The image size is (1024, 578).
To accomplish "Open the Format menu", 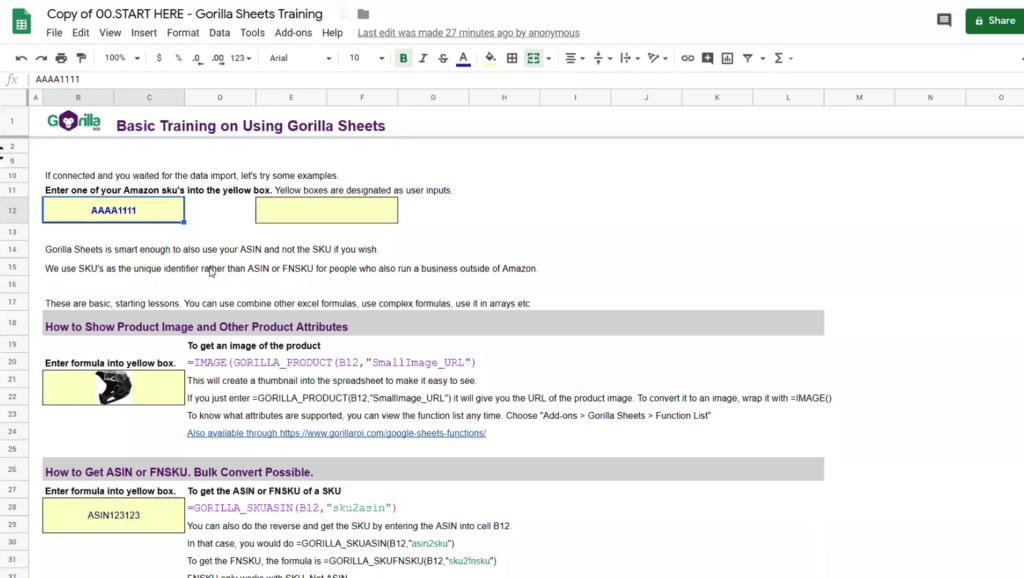I will 183,33.
